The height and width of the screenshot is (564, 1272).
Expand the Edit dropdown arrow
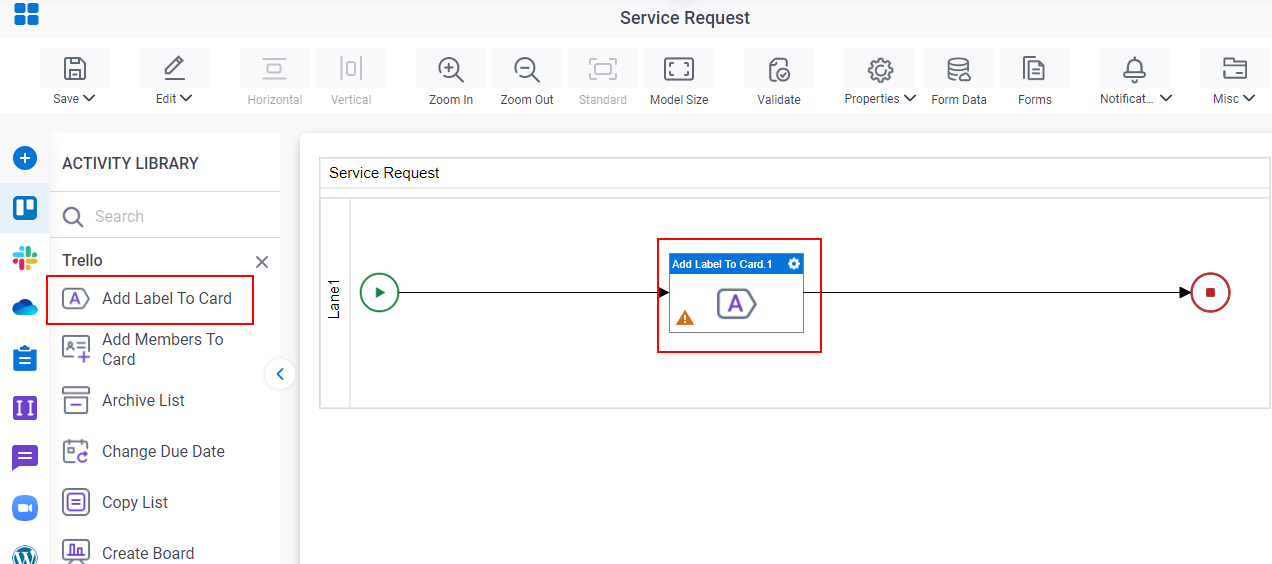(186, 99)
